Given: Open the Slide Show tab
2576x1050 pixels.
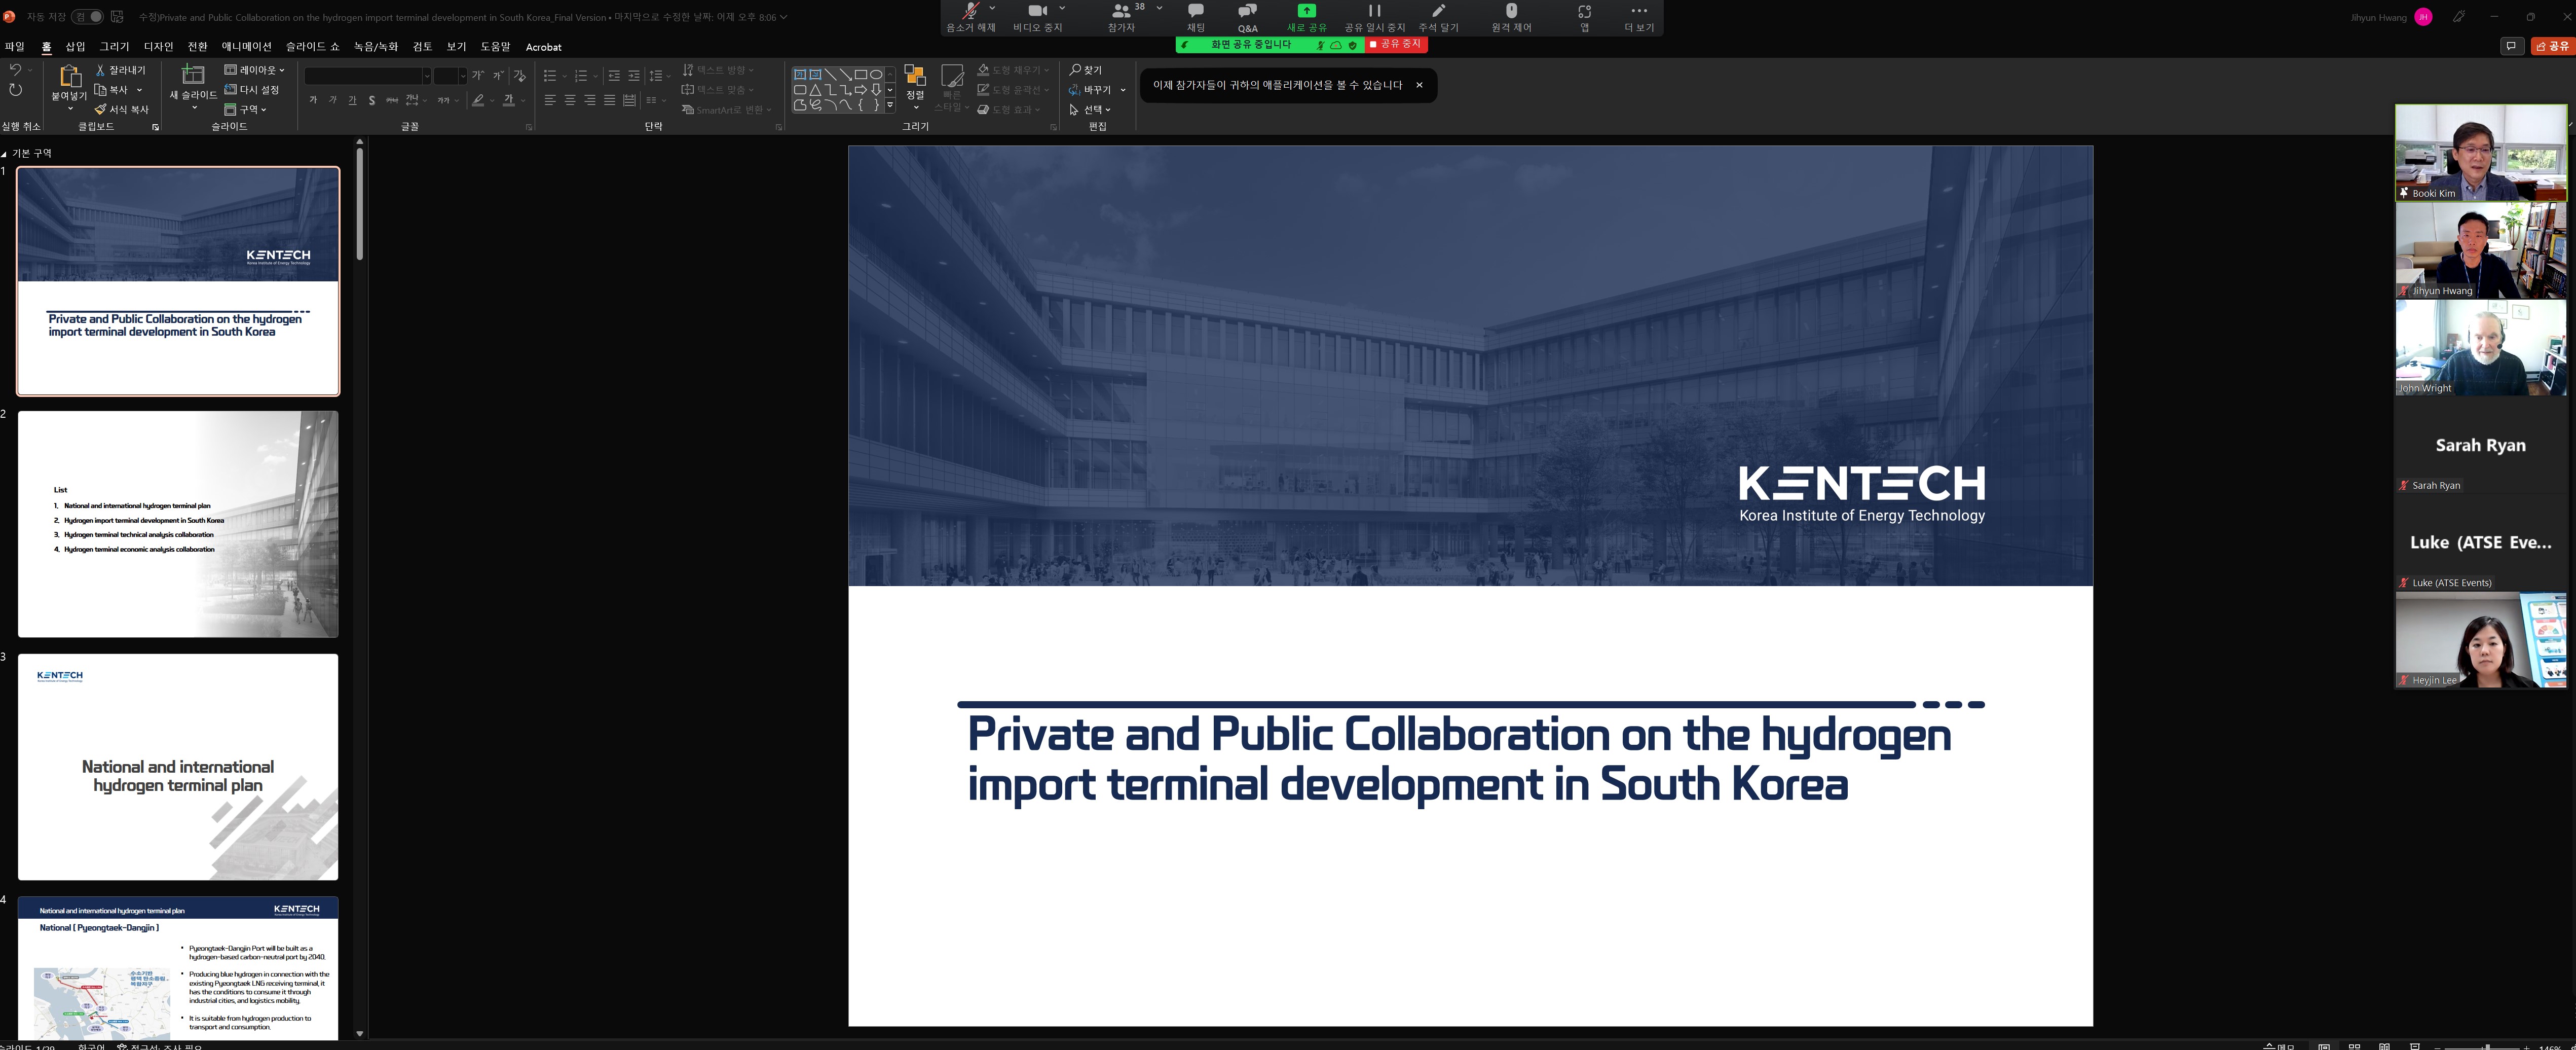Looking at the screenshot, I should (x=312, y=47).
